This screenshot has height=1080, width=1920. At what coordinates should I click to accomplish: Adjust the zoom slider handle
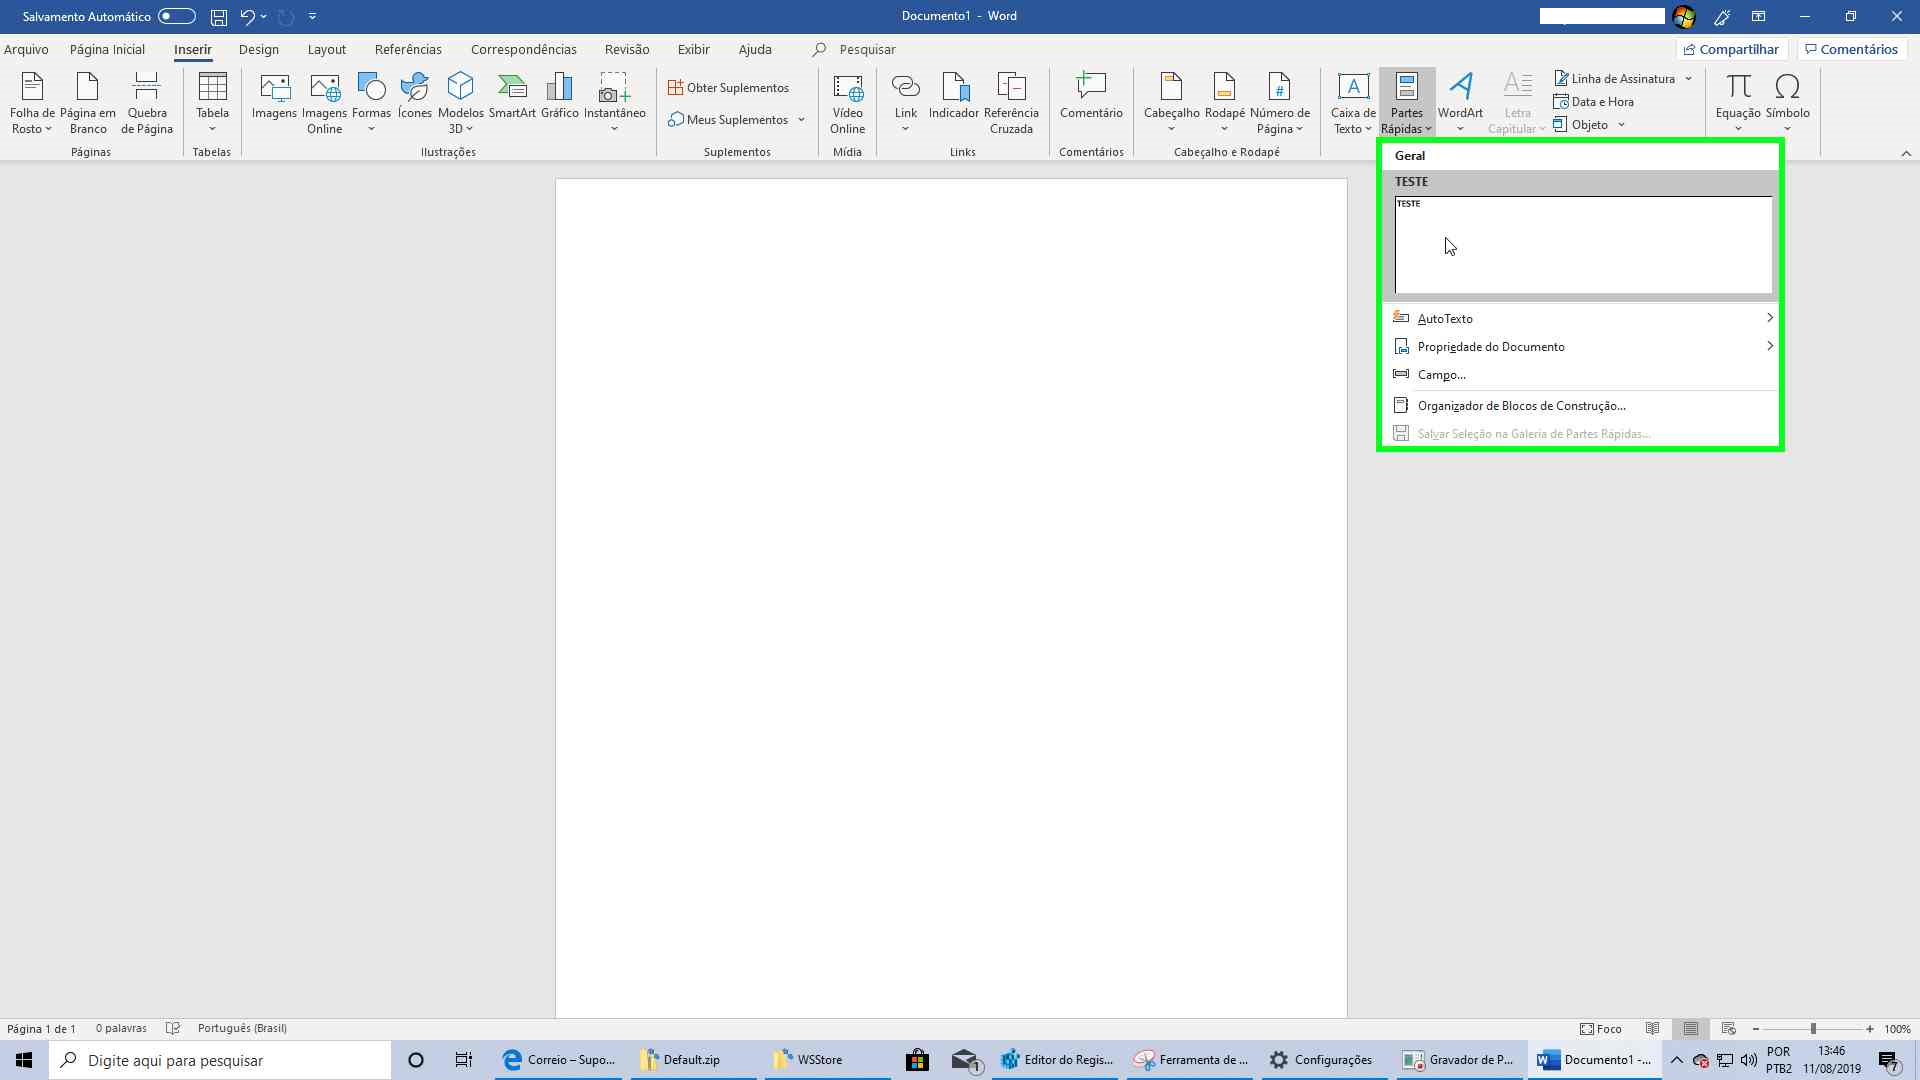1812,1028
